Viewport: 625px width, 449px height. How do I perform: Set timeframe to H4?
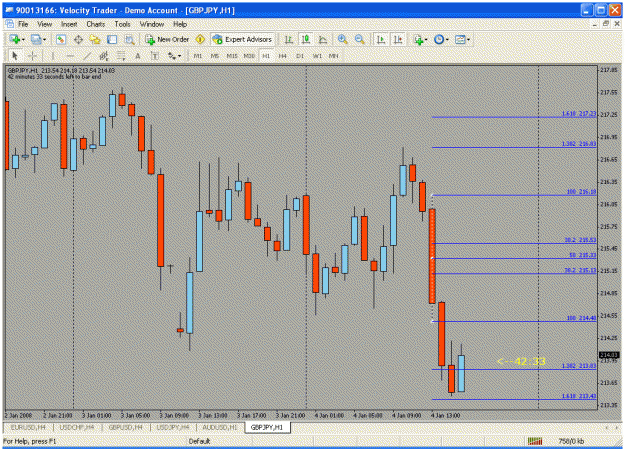coord(283,56)
